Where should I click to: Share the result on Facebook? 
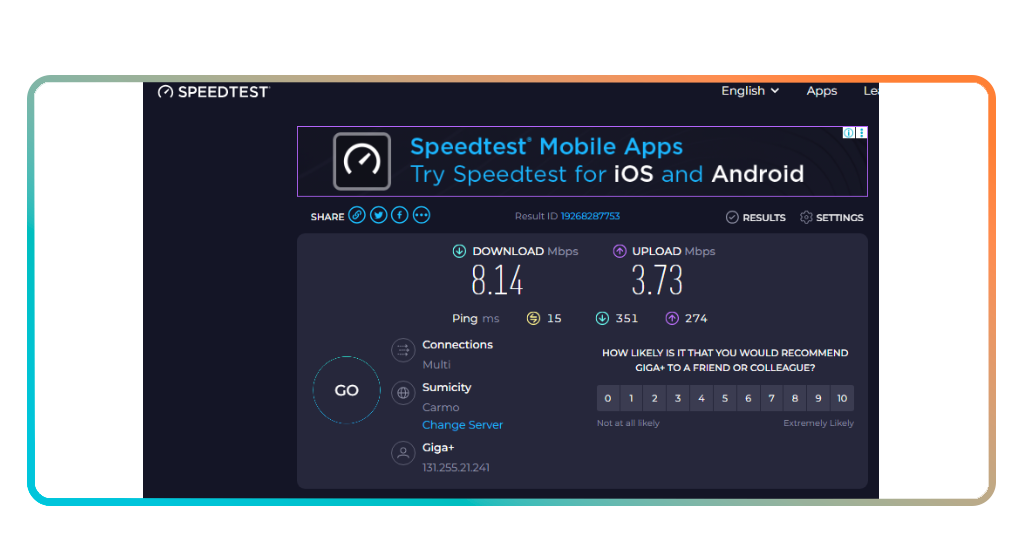click(x=400, y=215)
